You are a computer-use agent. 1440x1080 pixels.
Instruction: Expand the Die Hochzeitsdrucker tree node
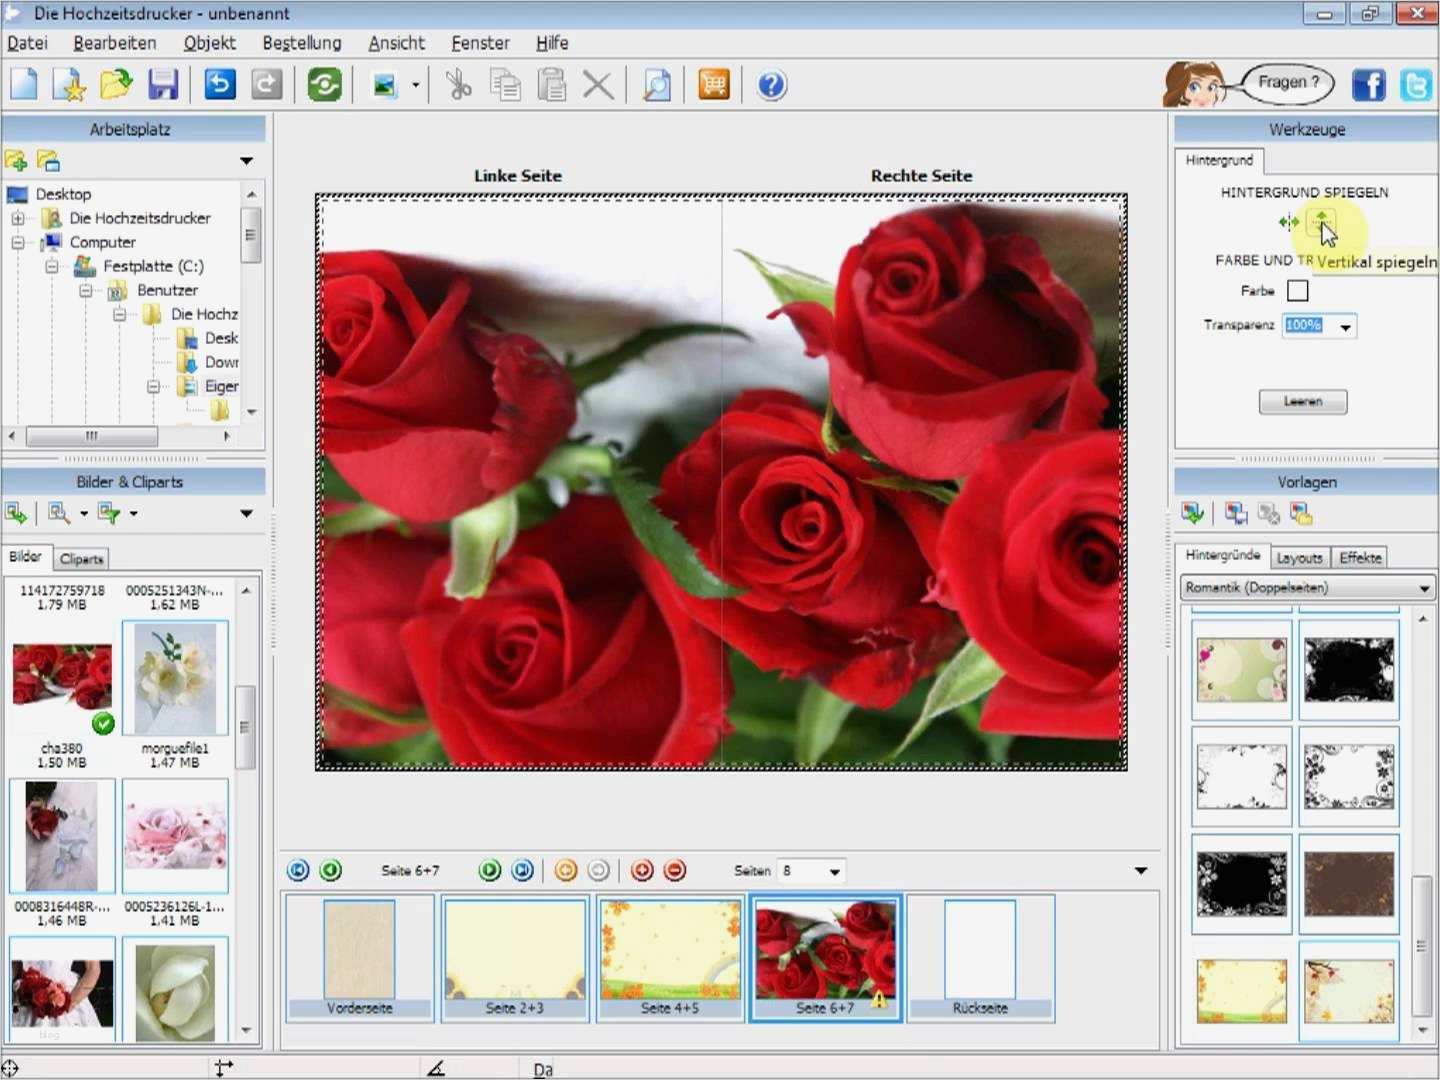click(18, 218)
